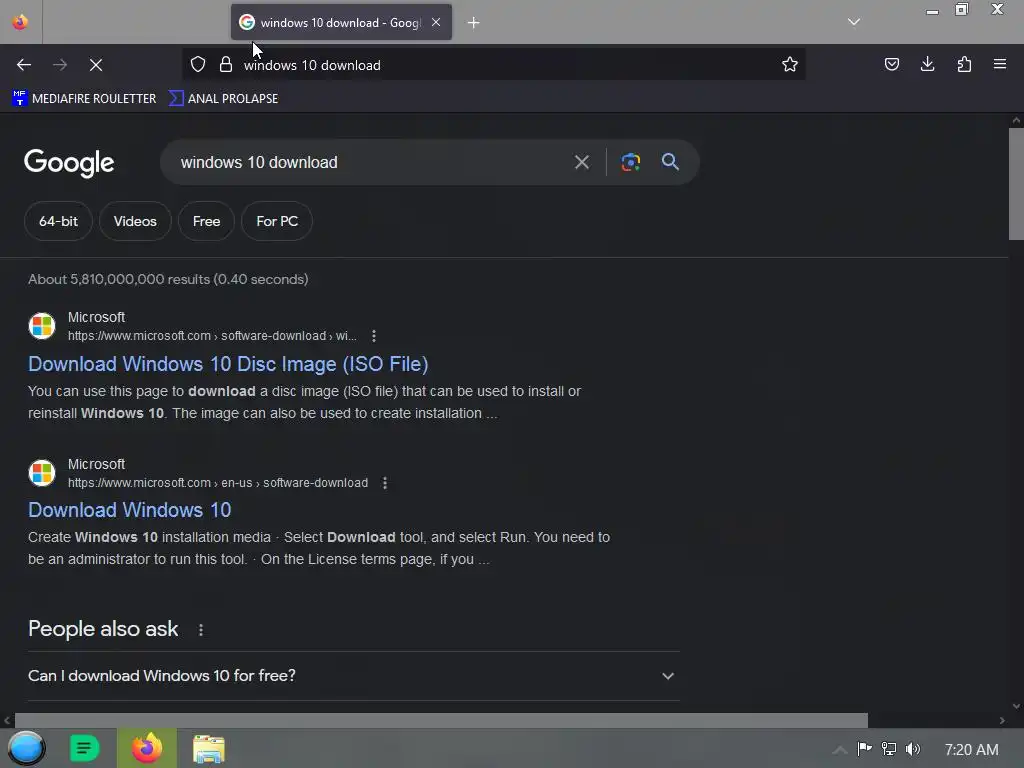Open the Firefox hamburger application menu

(x=1000, y=64)
